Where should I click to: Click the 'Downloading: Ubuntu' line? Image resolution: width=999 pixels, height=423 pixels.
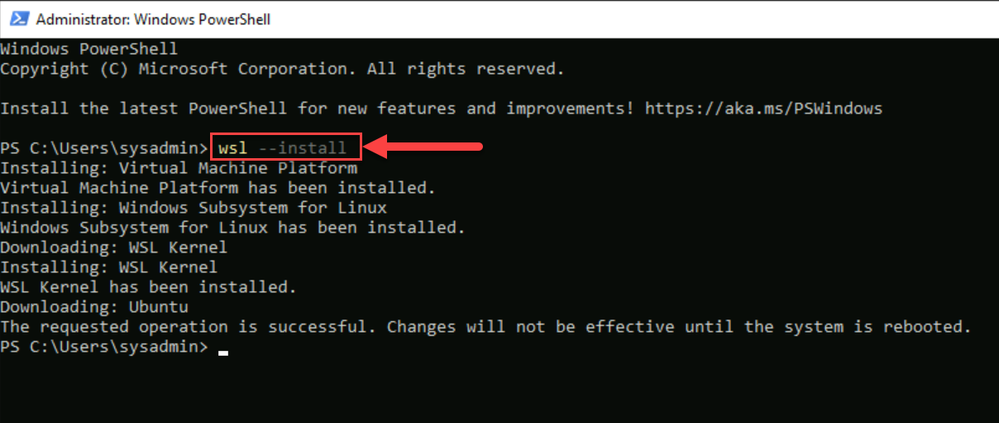click(x=94, y=307)
